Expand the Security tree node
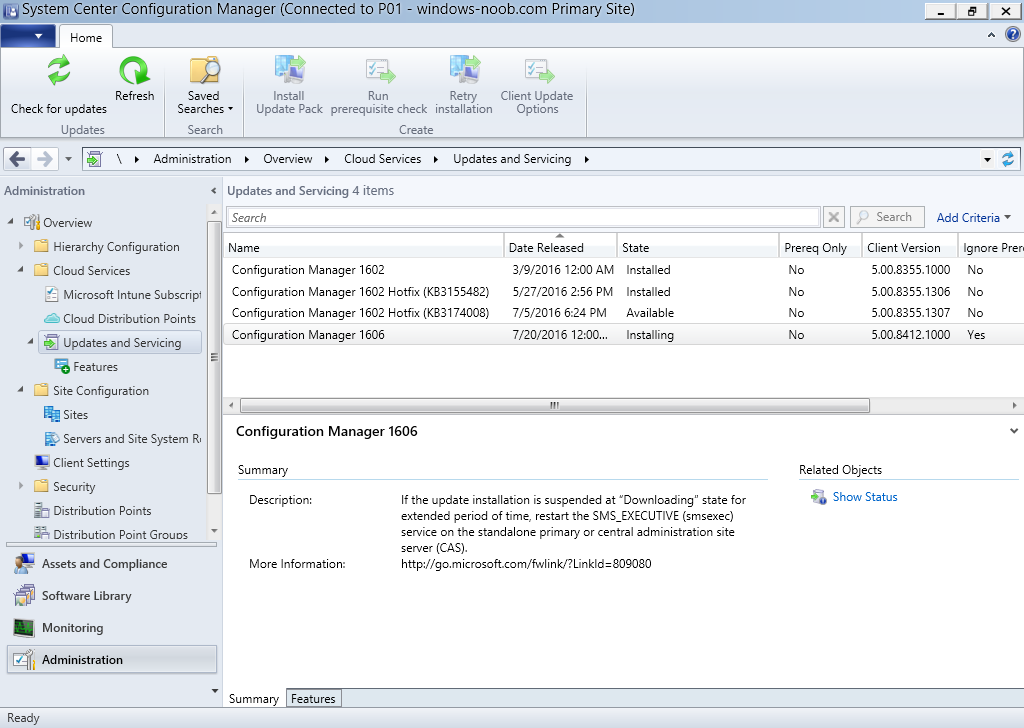 pos(21,486)
